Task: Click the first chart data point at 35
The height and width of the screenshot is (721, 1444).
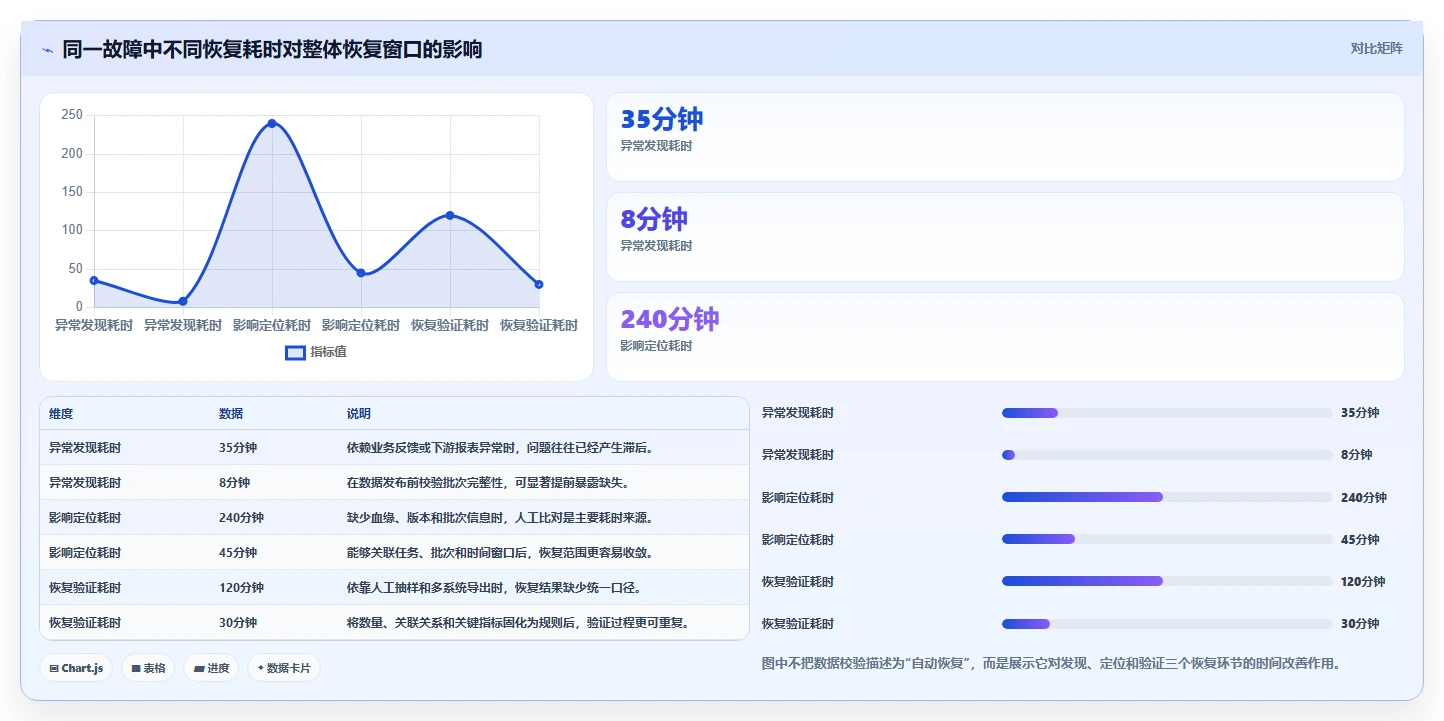Action: coord(94,280)
